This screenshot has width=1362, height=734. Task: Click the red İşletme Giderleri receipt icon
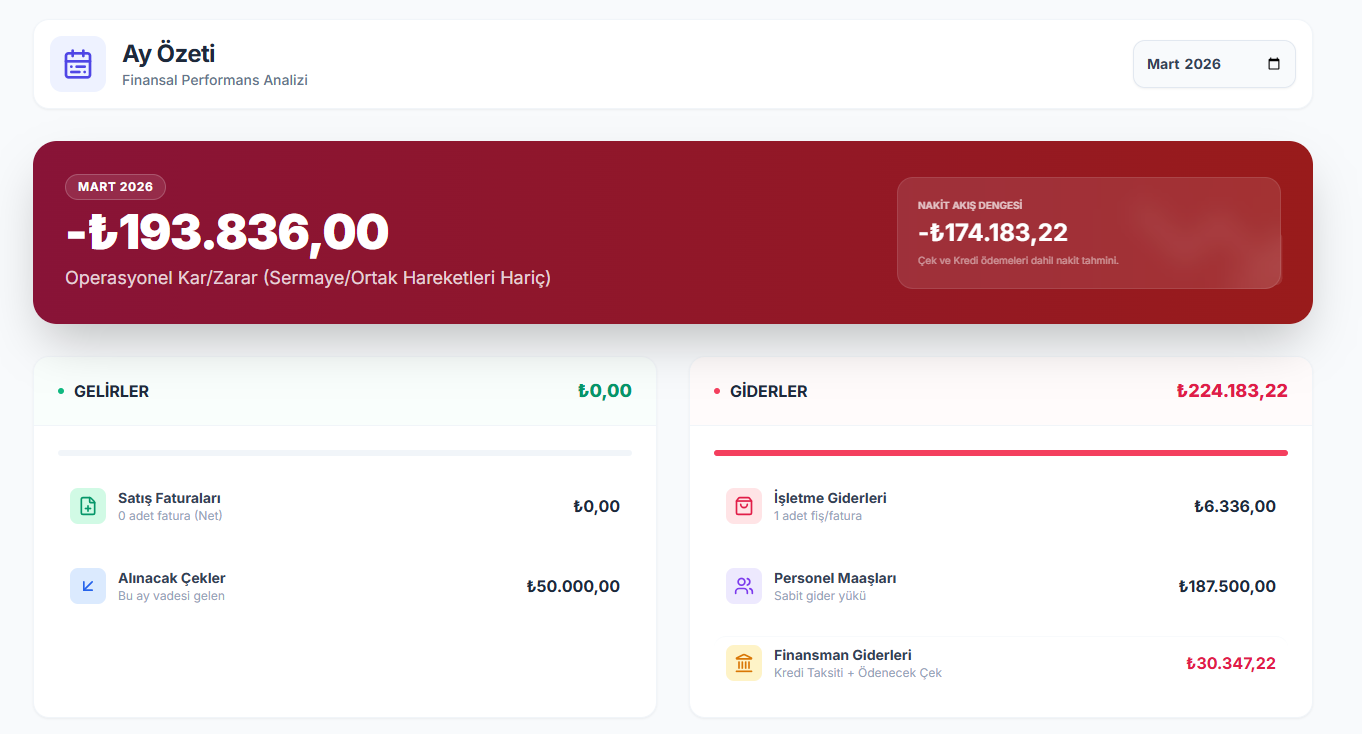coord(744,506)
